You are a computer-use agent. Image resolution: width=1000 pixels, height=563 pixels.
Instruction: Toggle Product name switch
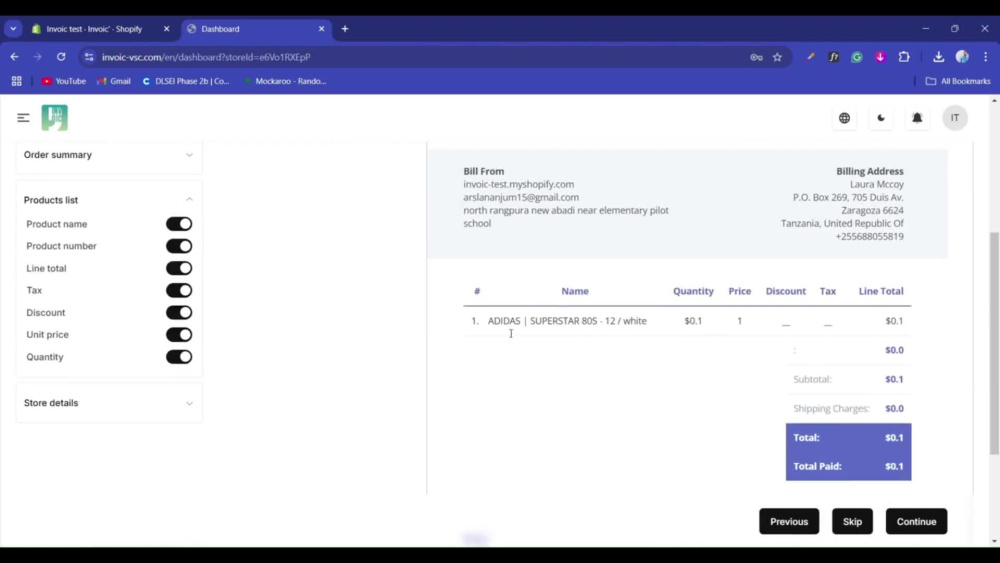click(x=179, y=224)
